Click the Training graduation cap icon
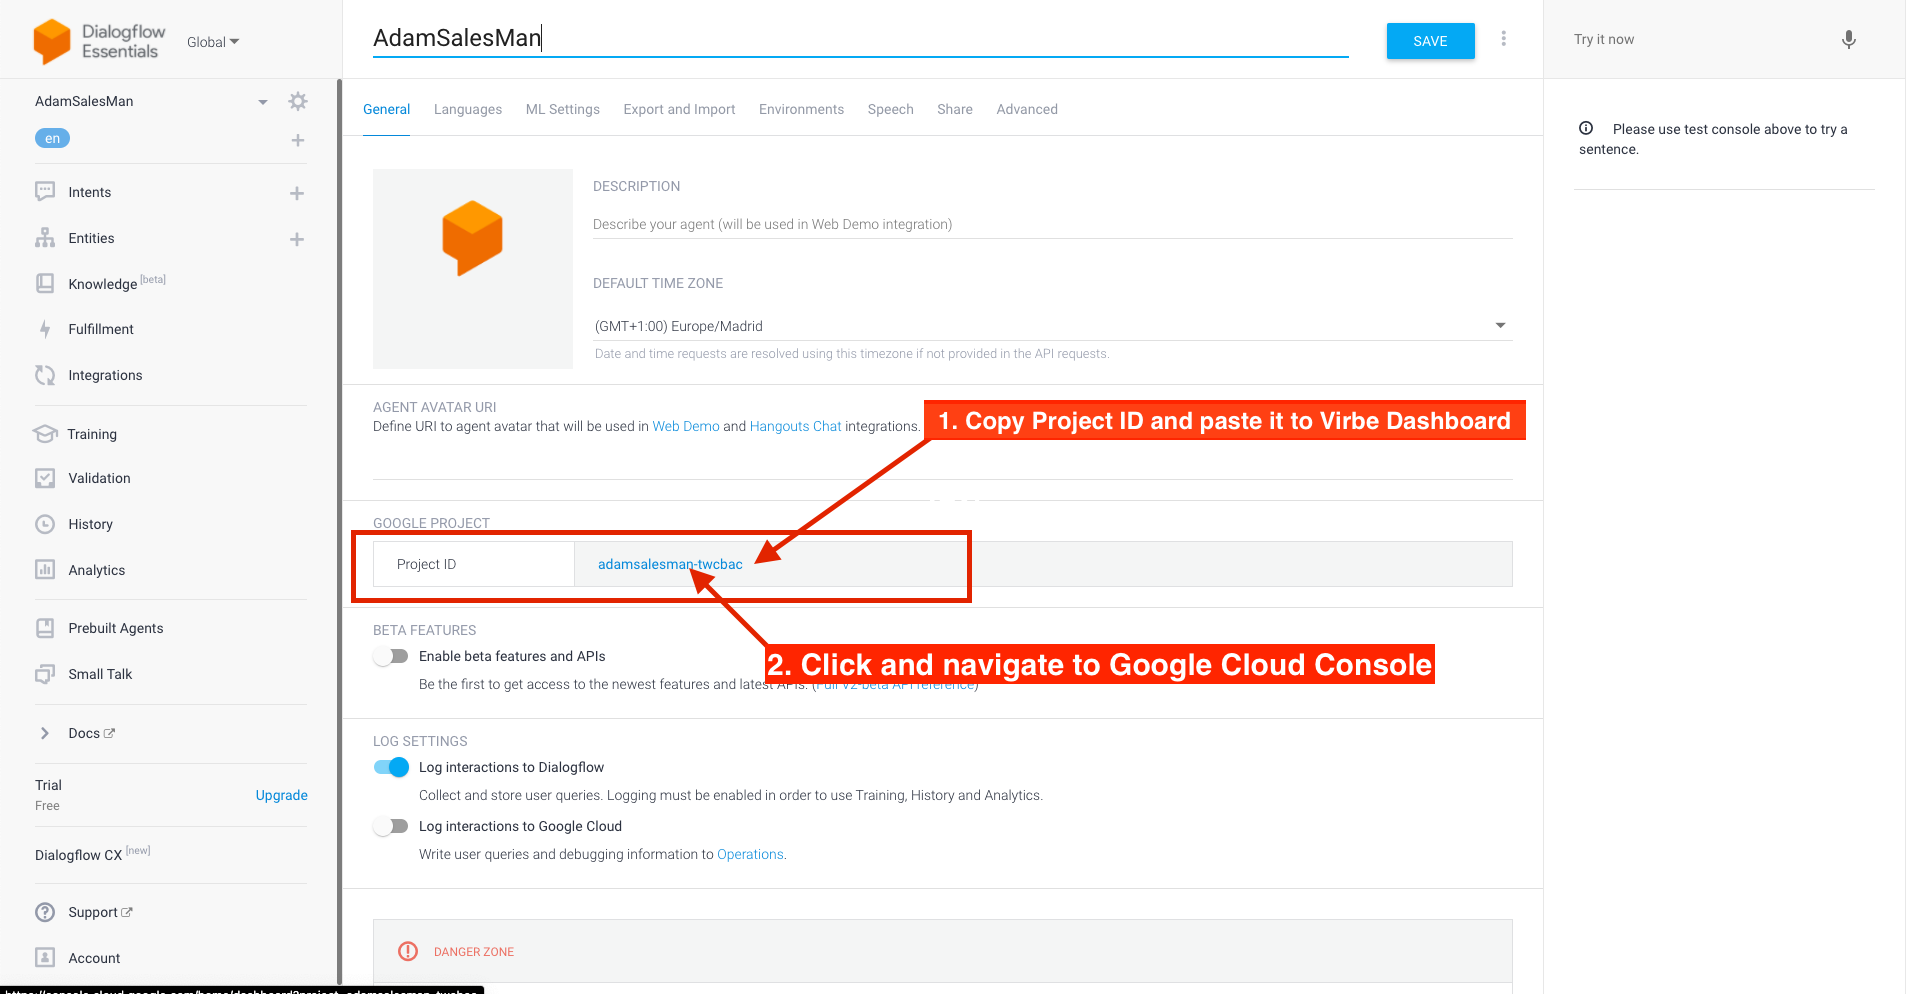 point(45,434)
